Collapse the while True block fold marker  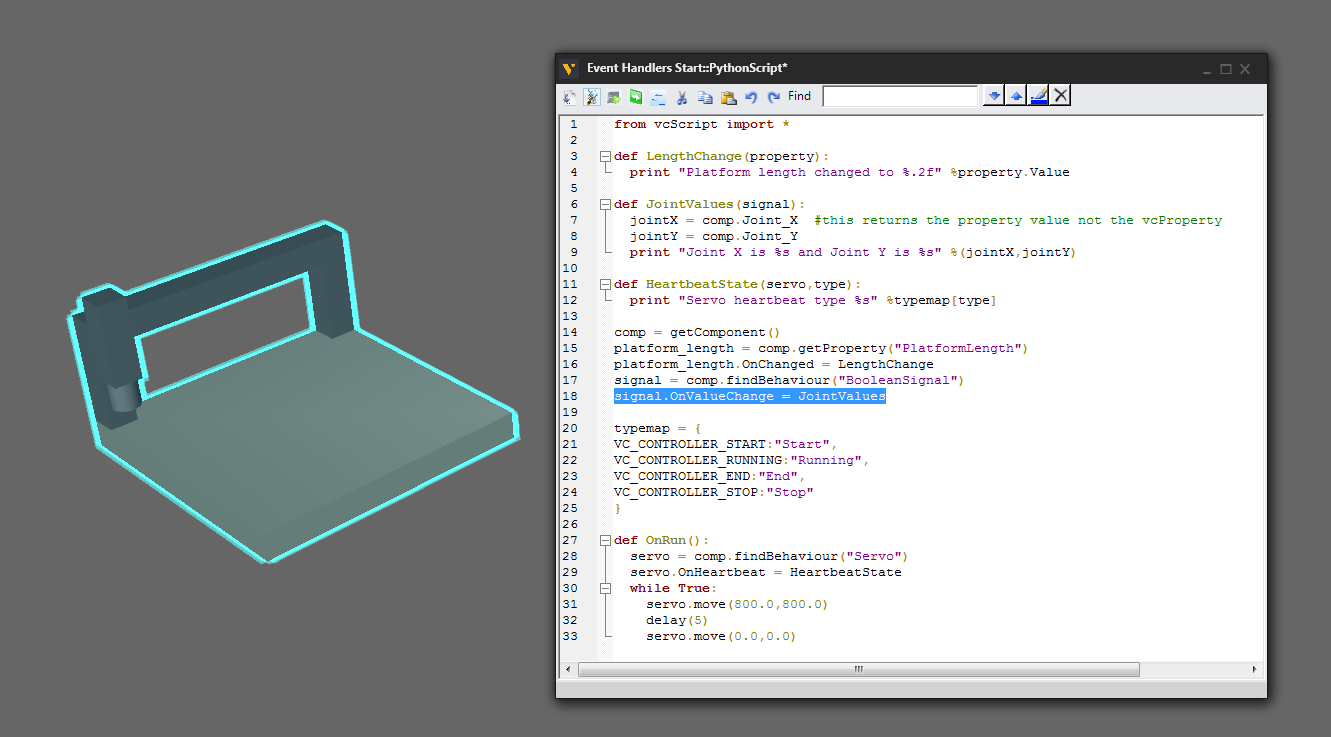coord(604,588)
